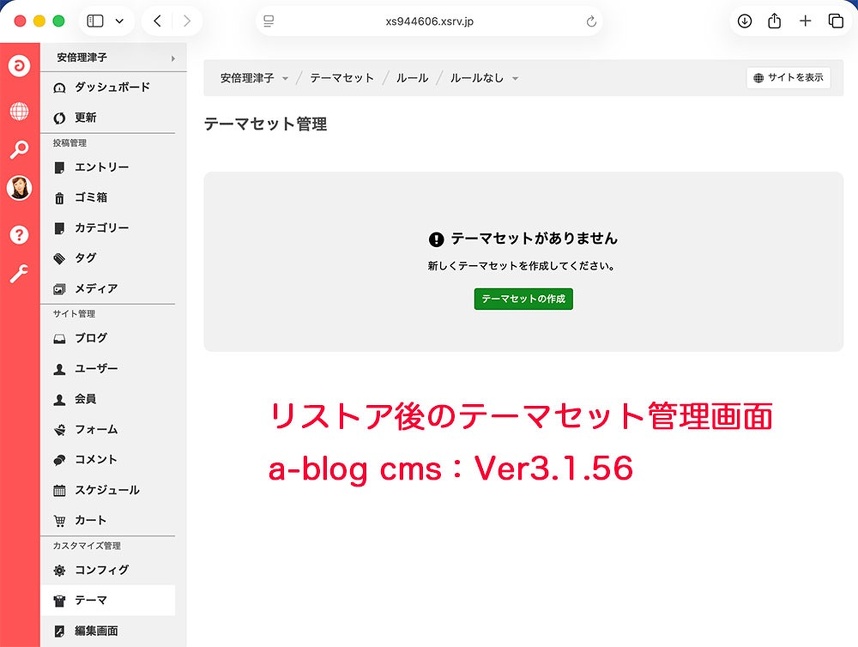Click the a-blog cms logo icon
The height and width of the screenshot is (647, 858).
[19, 67]
